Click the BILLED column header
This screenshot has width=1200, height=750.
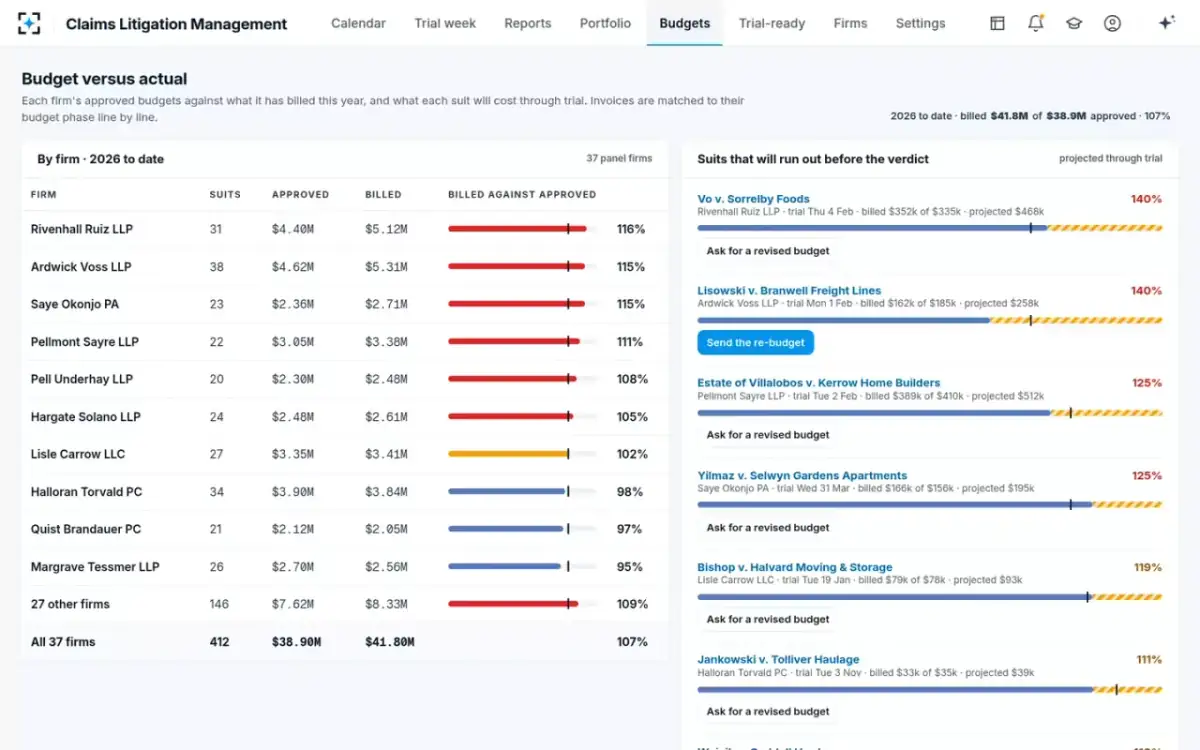click(383, 194)
